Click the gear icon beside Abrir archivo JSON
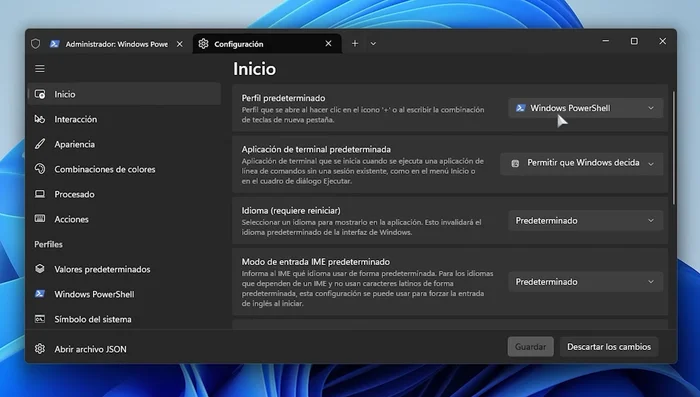Screen dimensions: 700x397 (x=40, y=349)
